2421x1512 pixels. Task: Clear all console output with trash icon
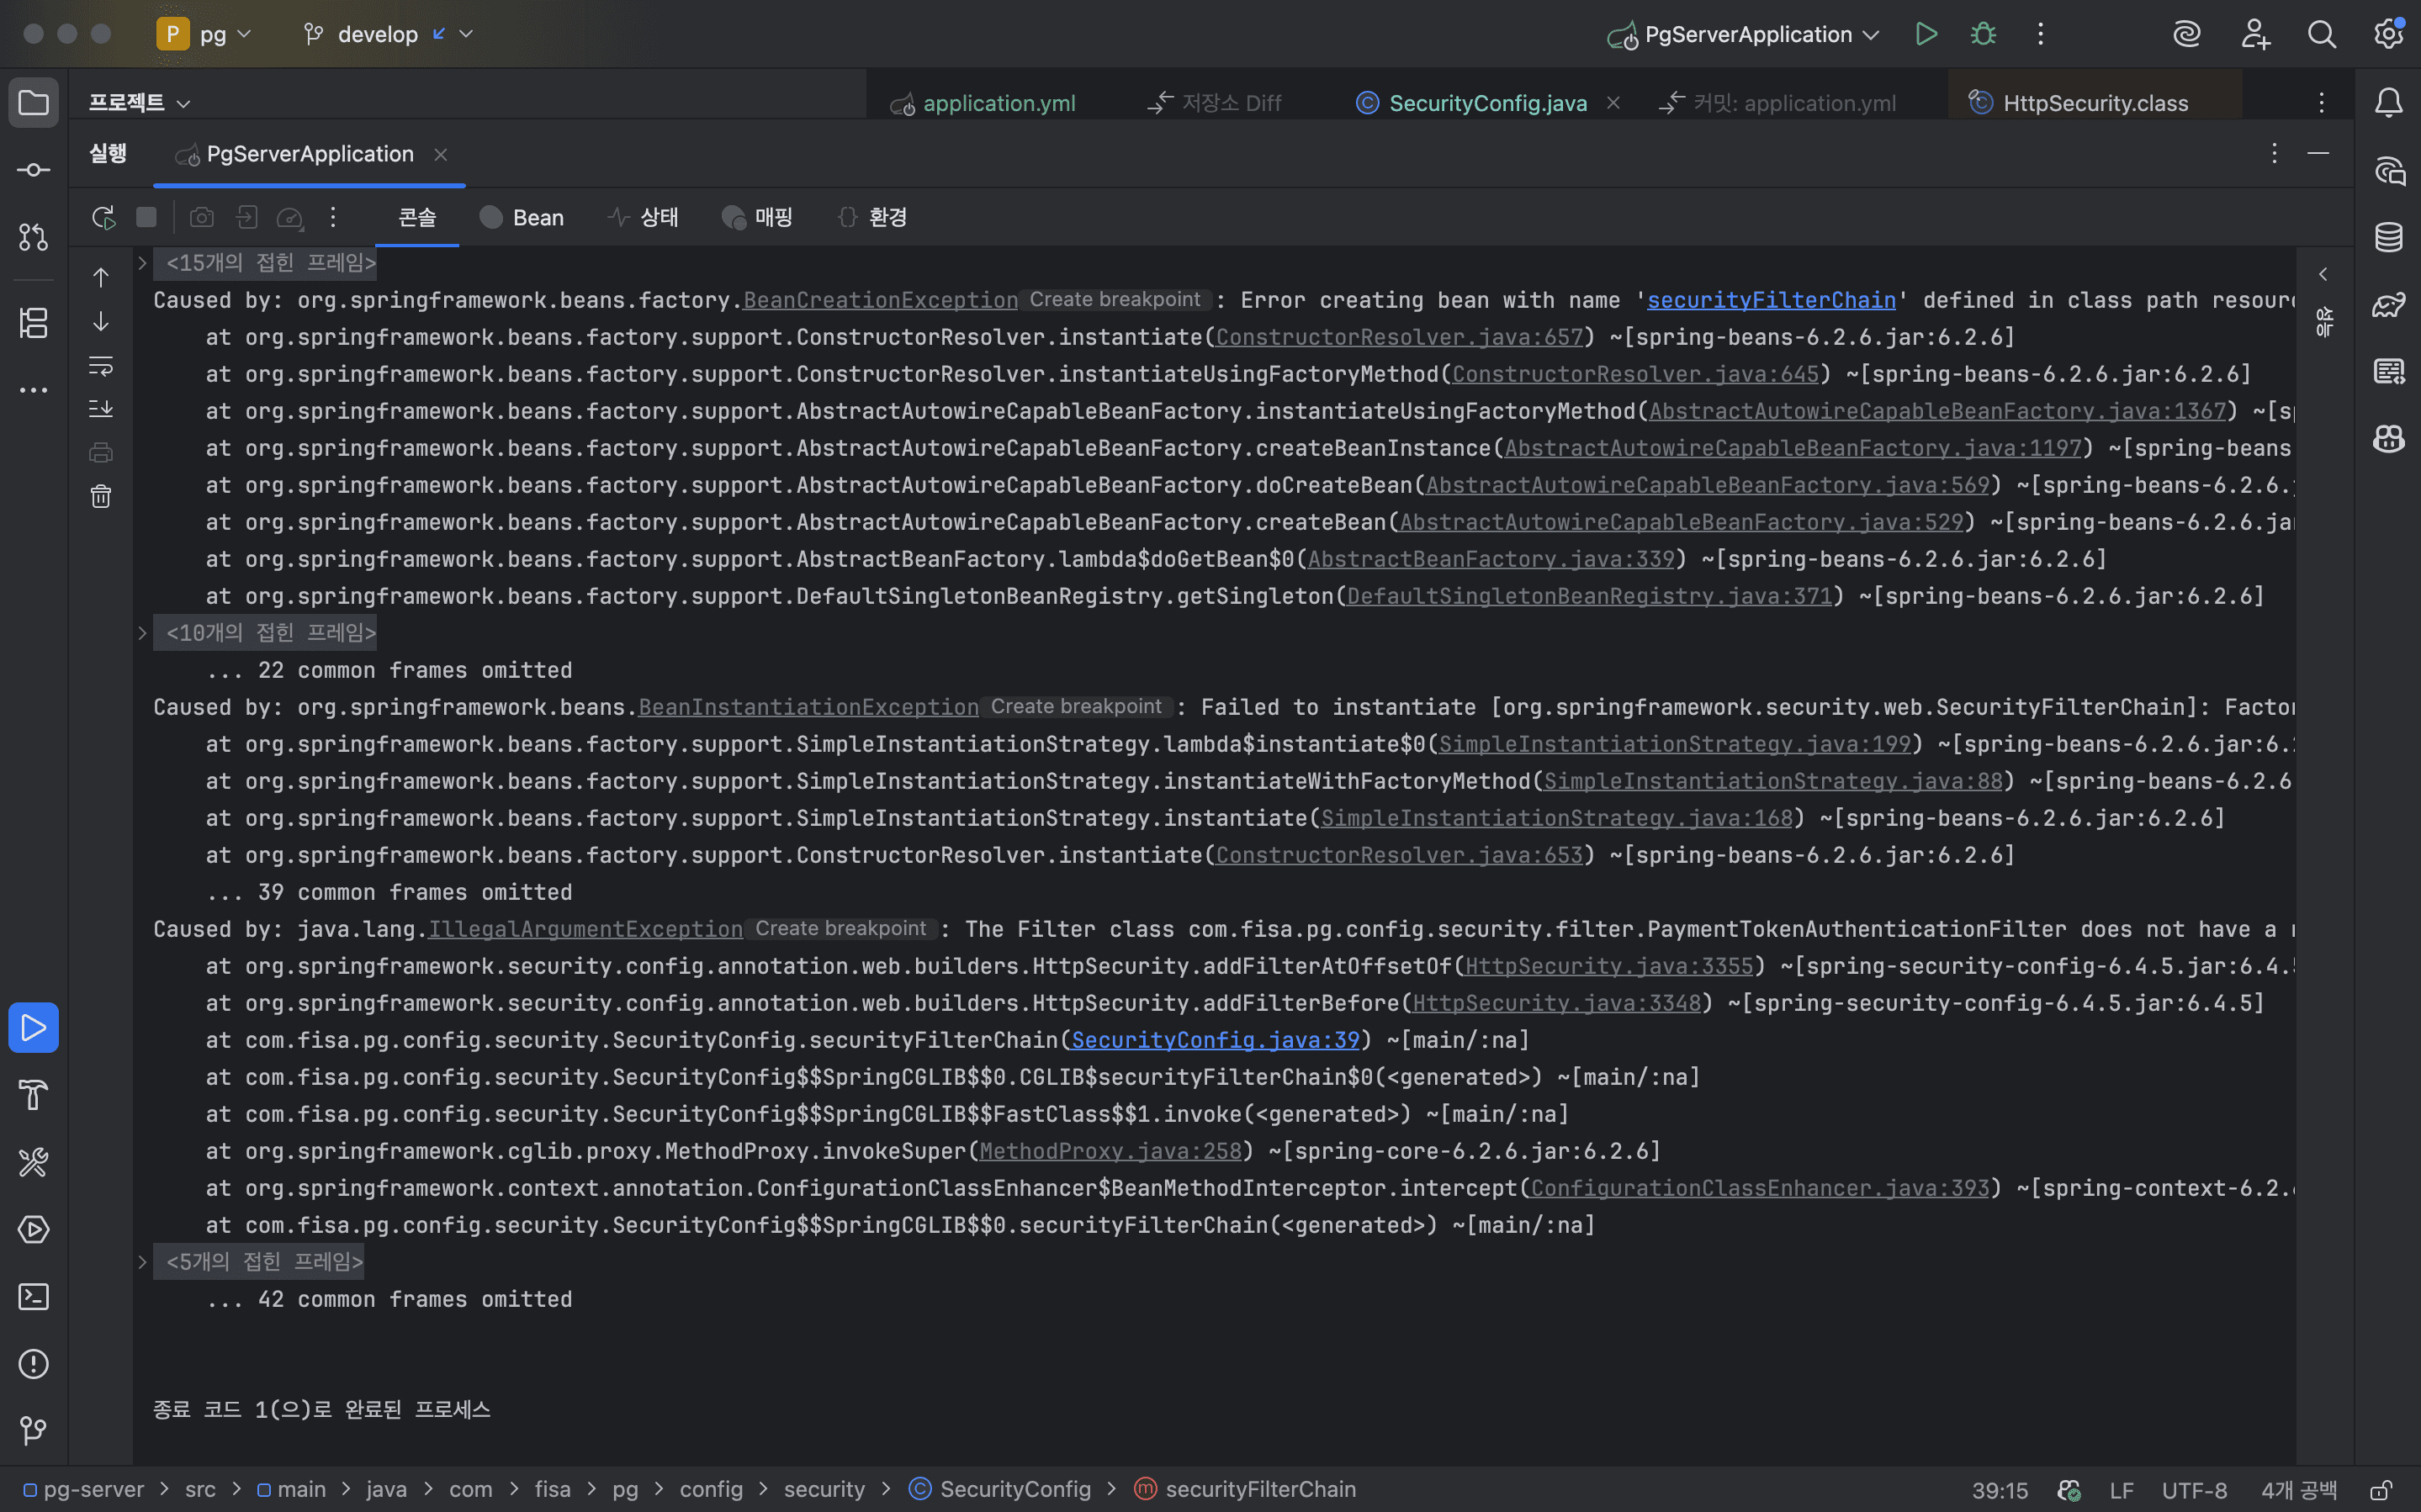[x=101, y=496]
